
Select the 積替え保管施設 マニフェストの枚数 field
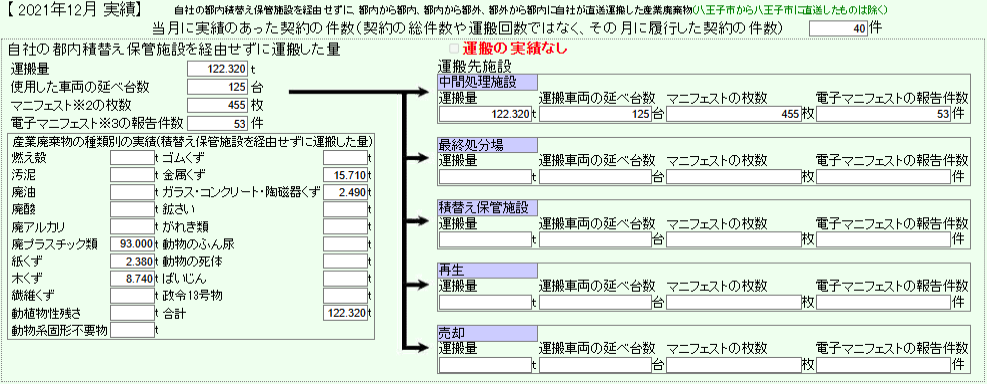pyautogui.click(x=734, y=239)
